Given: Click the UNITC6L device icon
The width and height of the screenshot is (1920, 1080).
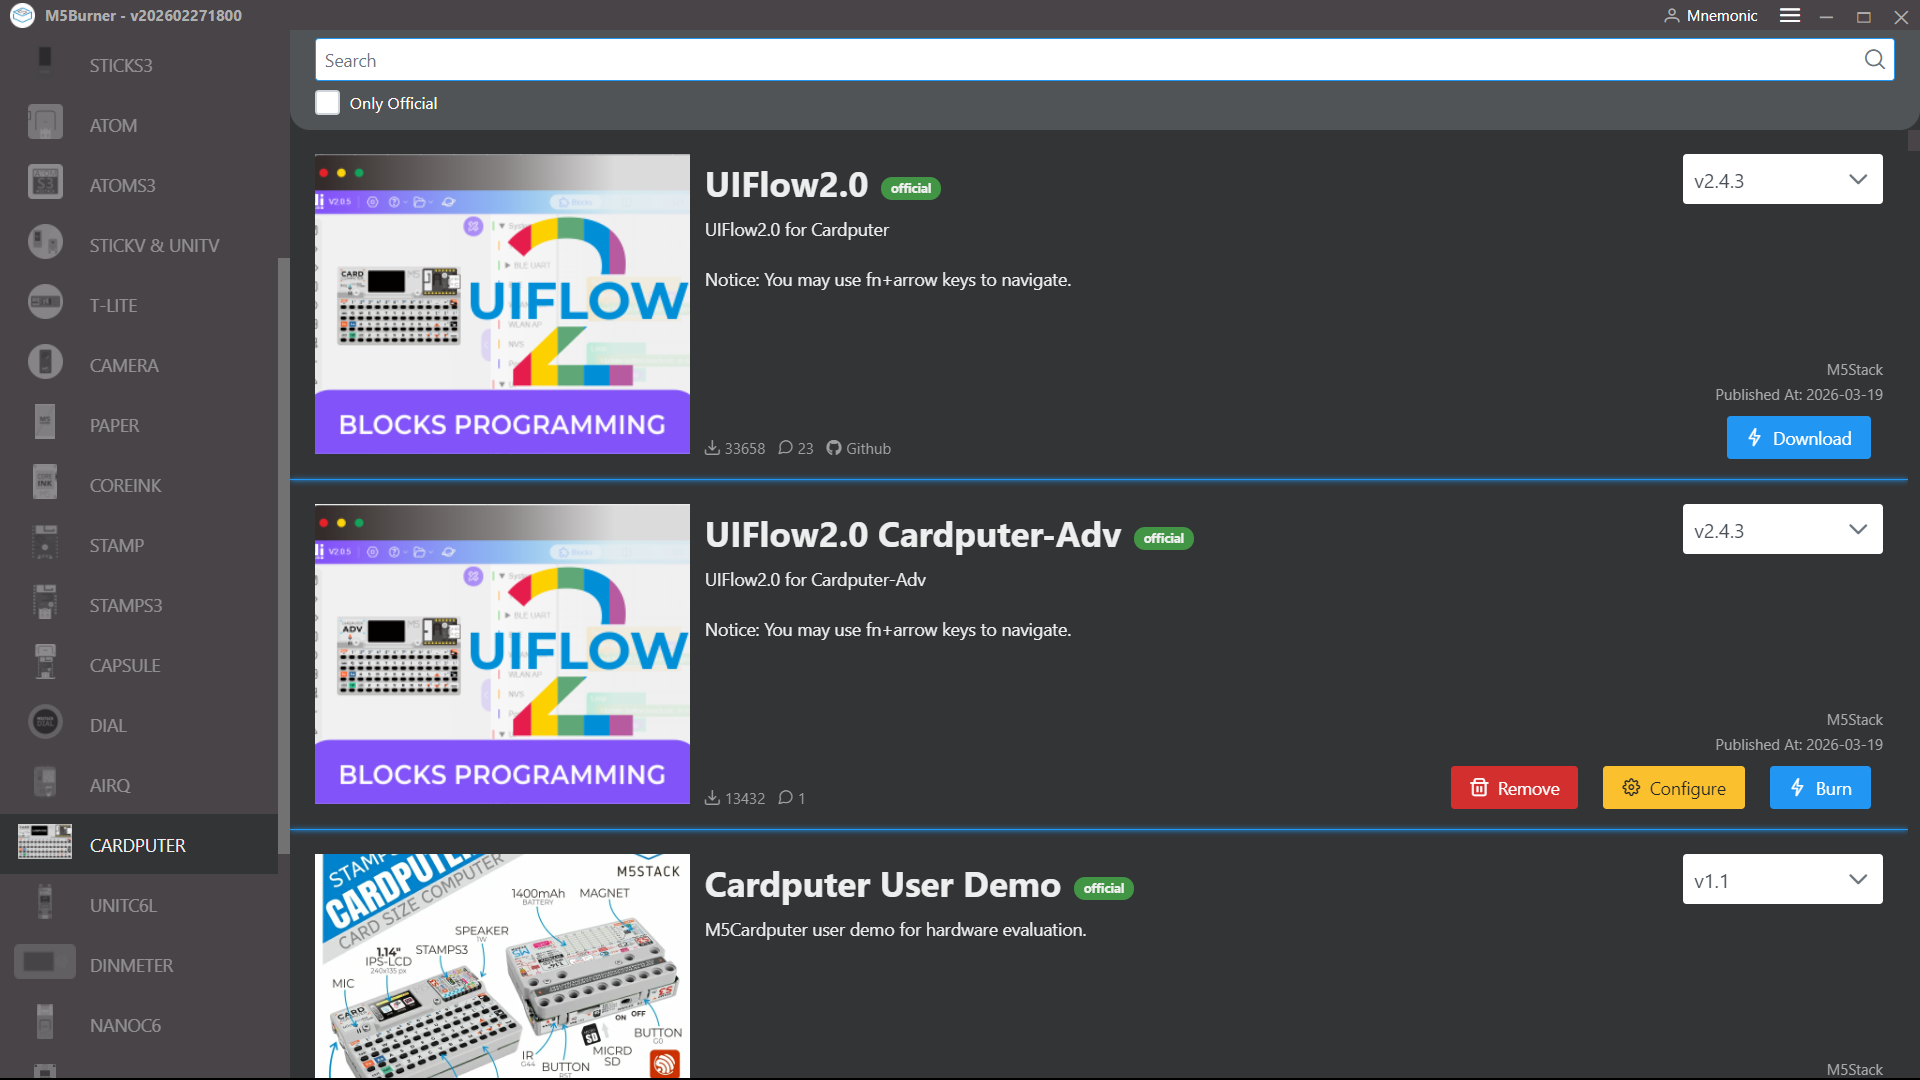Looking at the screenshot, I should point(45,902).
